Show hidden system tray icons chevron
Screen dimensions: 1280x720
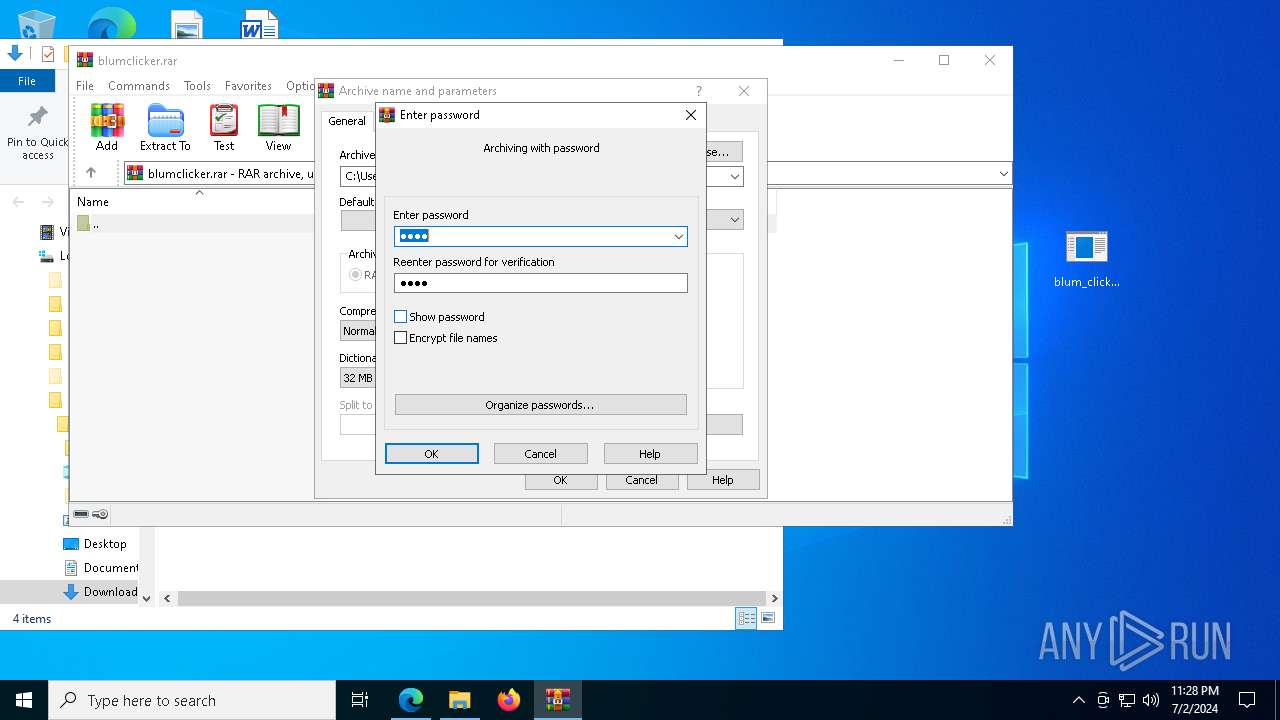click(1078, 700)
